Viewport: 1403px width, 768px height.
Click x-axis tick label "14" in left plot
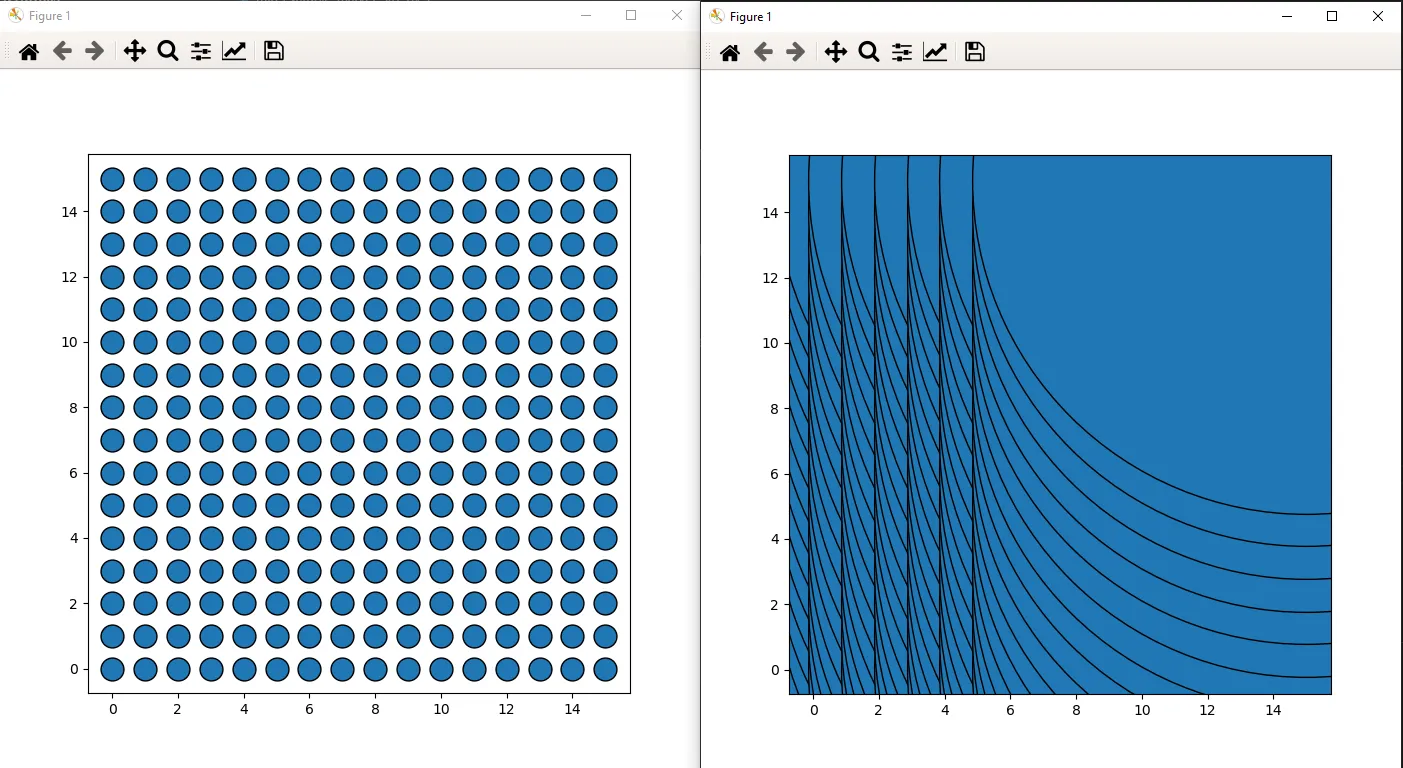[572, 709]
